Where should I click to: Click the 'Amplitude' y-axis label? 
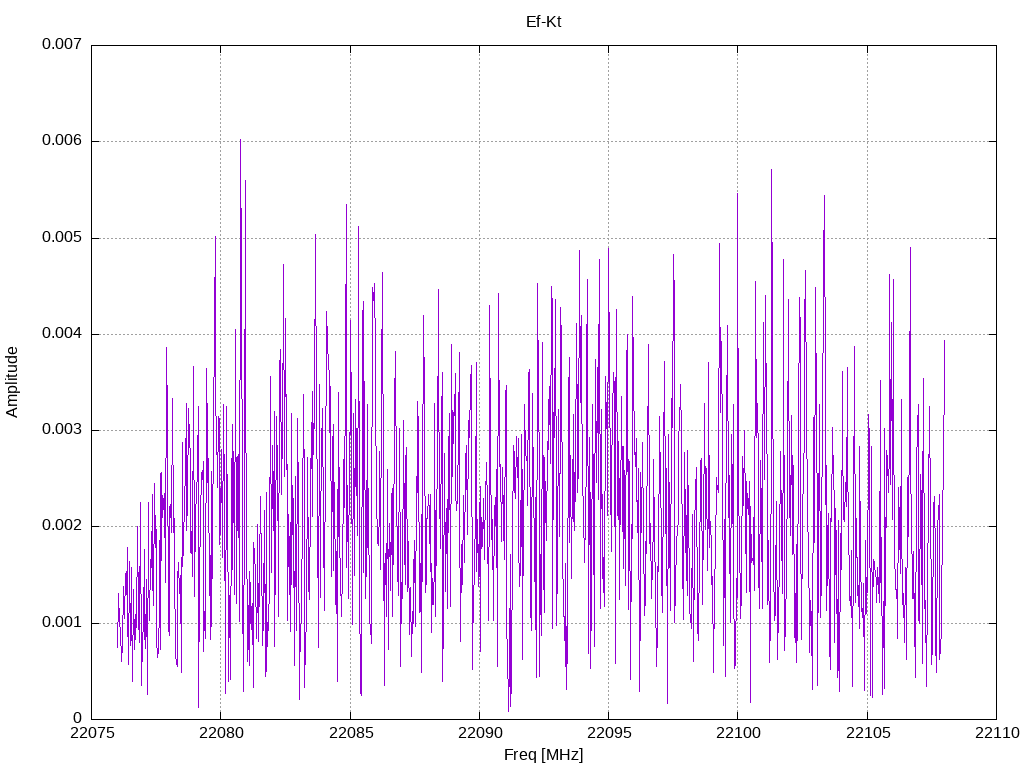point(12,382)
